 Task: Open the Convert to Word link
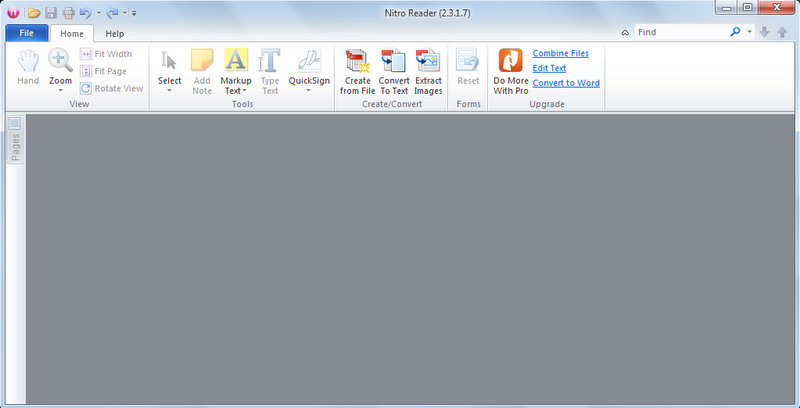tap(566, 83)
